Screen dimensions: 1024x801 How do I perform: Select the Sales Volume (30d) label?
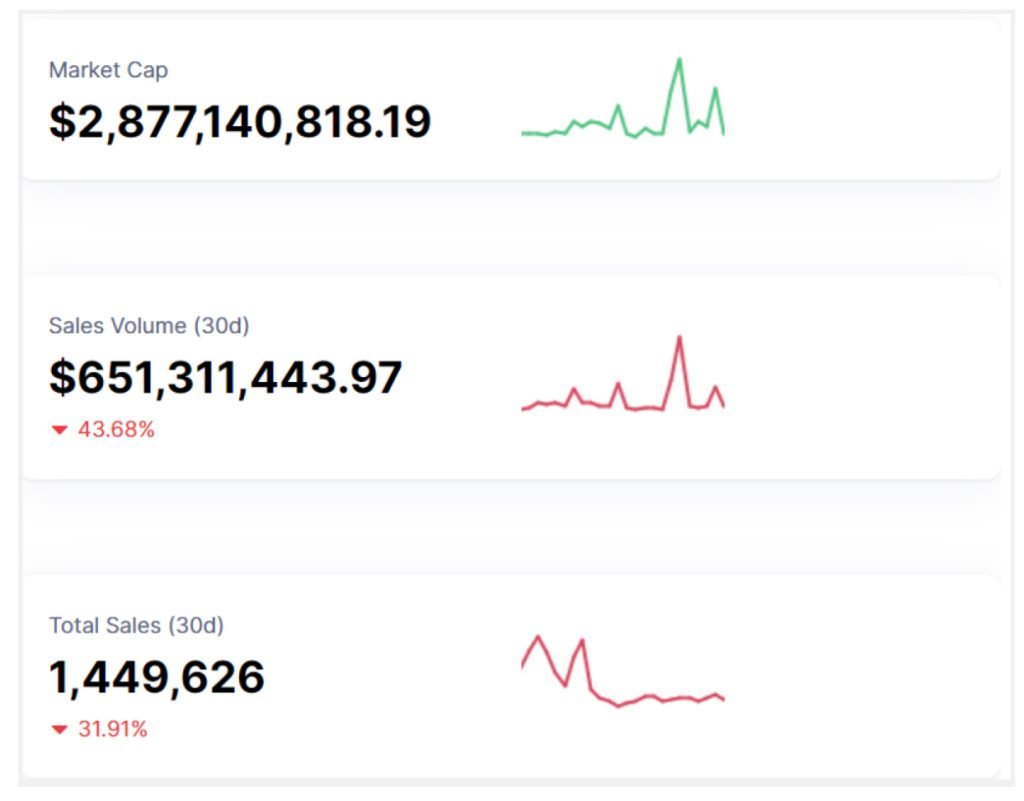point(149,326)
